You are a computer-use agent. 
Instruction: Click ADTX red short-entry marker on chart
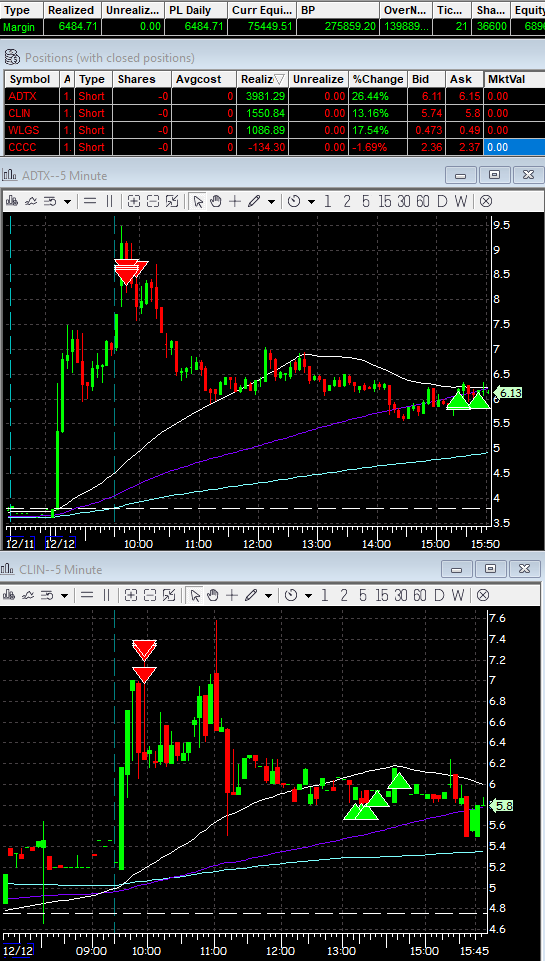[x=129, y=271]
